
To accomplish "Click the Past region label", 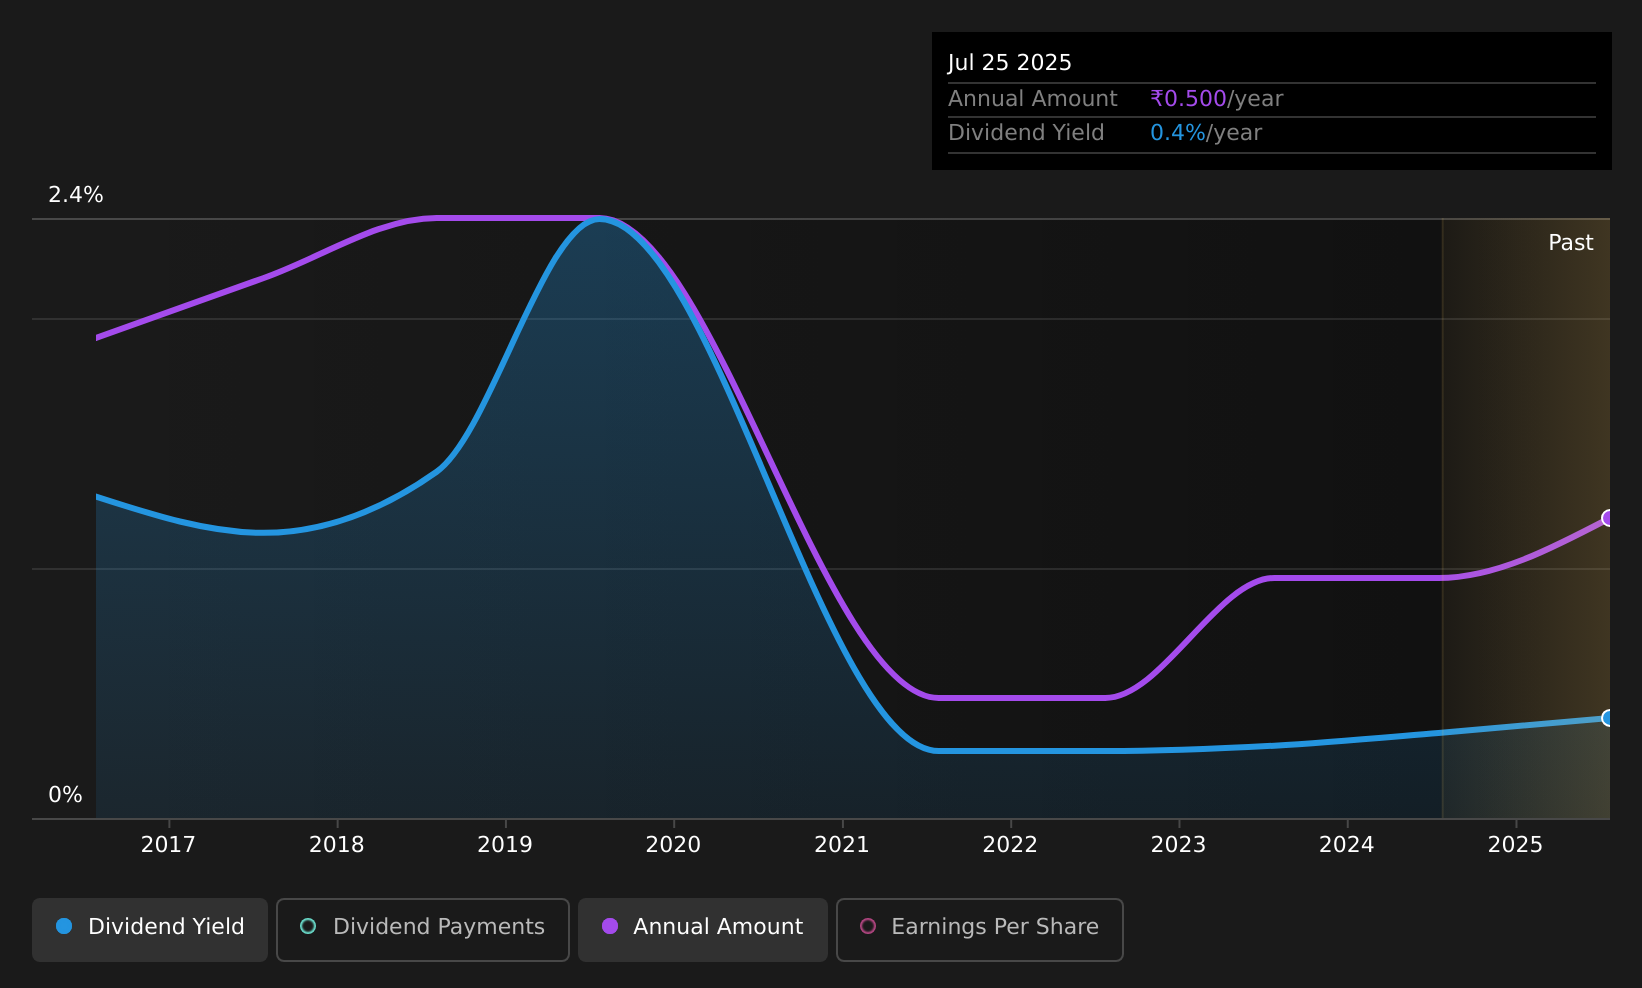I will pyautogui.click(x=1570, y=243).
